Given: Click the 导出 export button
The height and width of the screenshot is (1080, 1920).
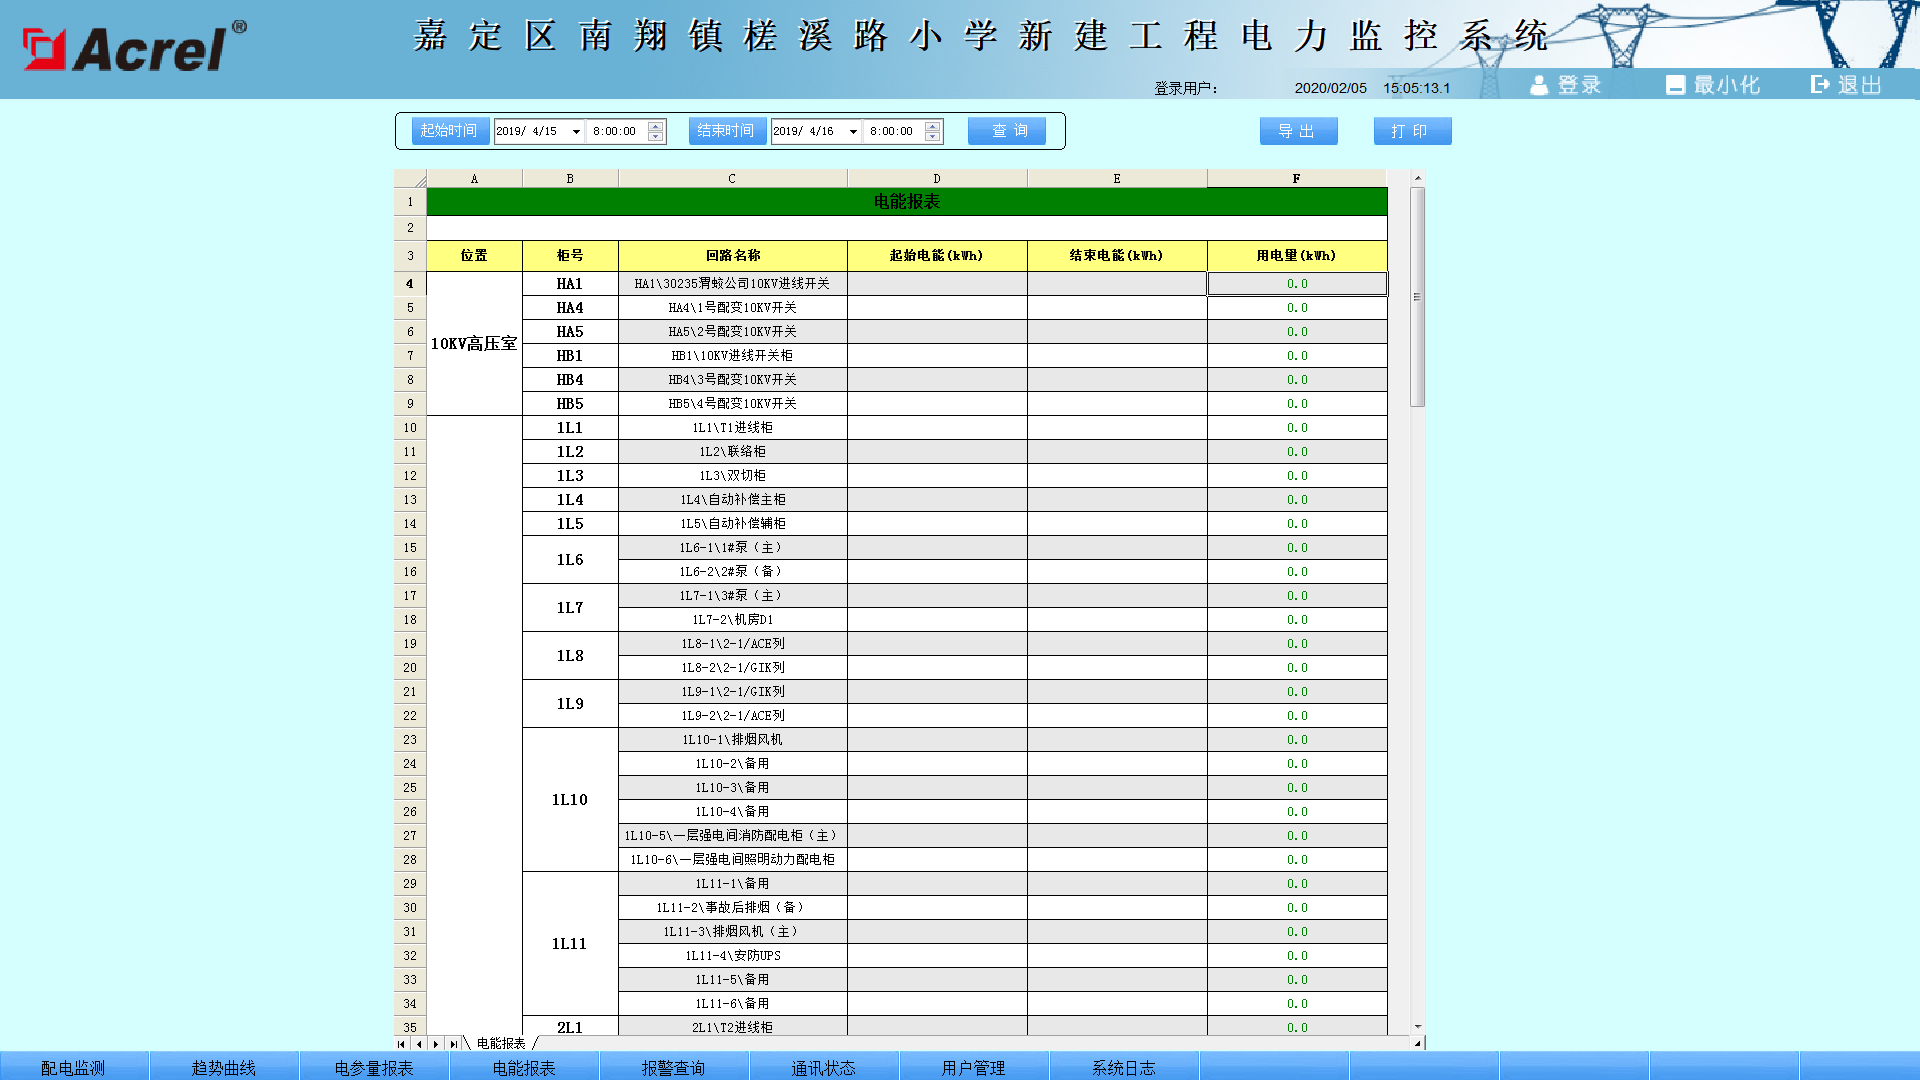Looking at the screenshot, I should point(1298,131).
